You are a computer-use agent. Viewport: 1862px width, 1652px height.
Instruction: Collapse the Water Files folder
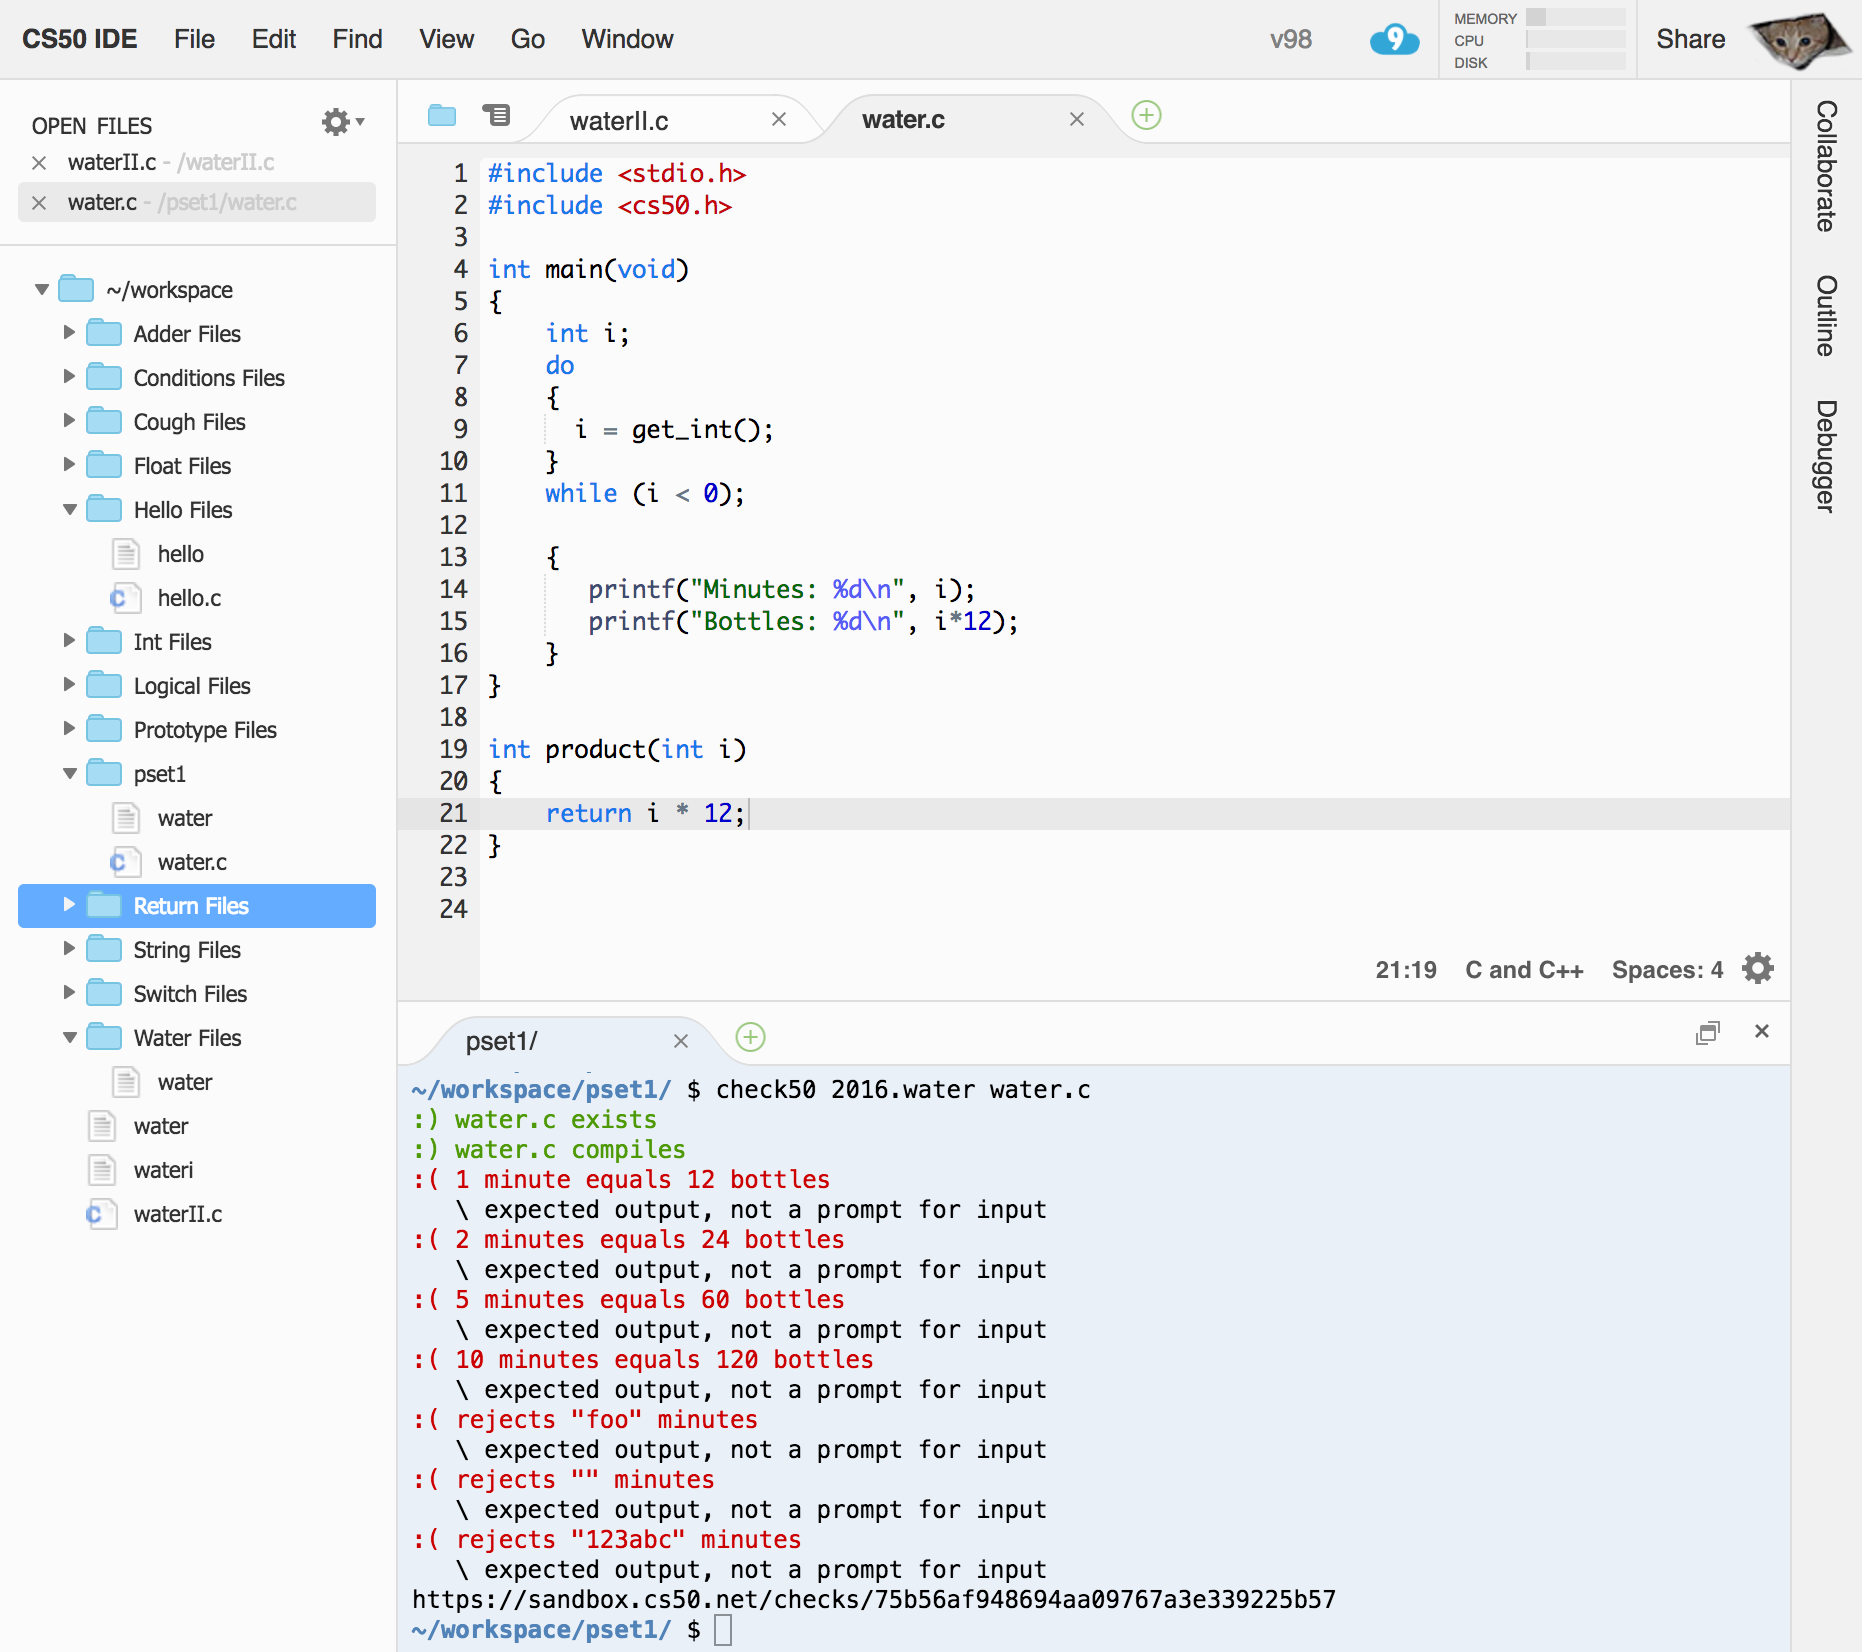69,1038
